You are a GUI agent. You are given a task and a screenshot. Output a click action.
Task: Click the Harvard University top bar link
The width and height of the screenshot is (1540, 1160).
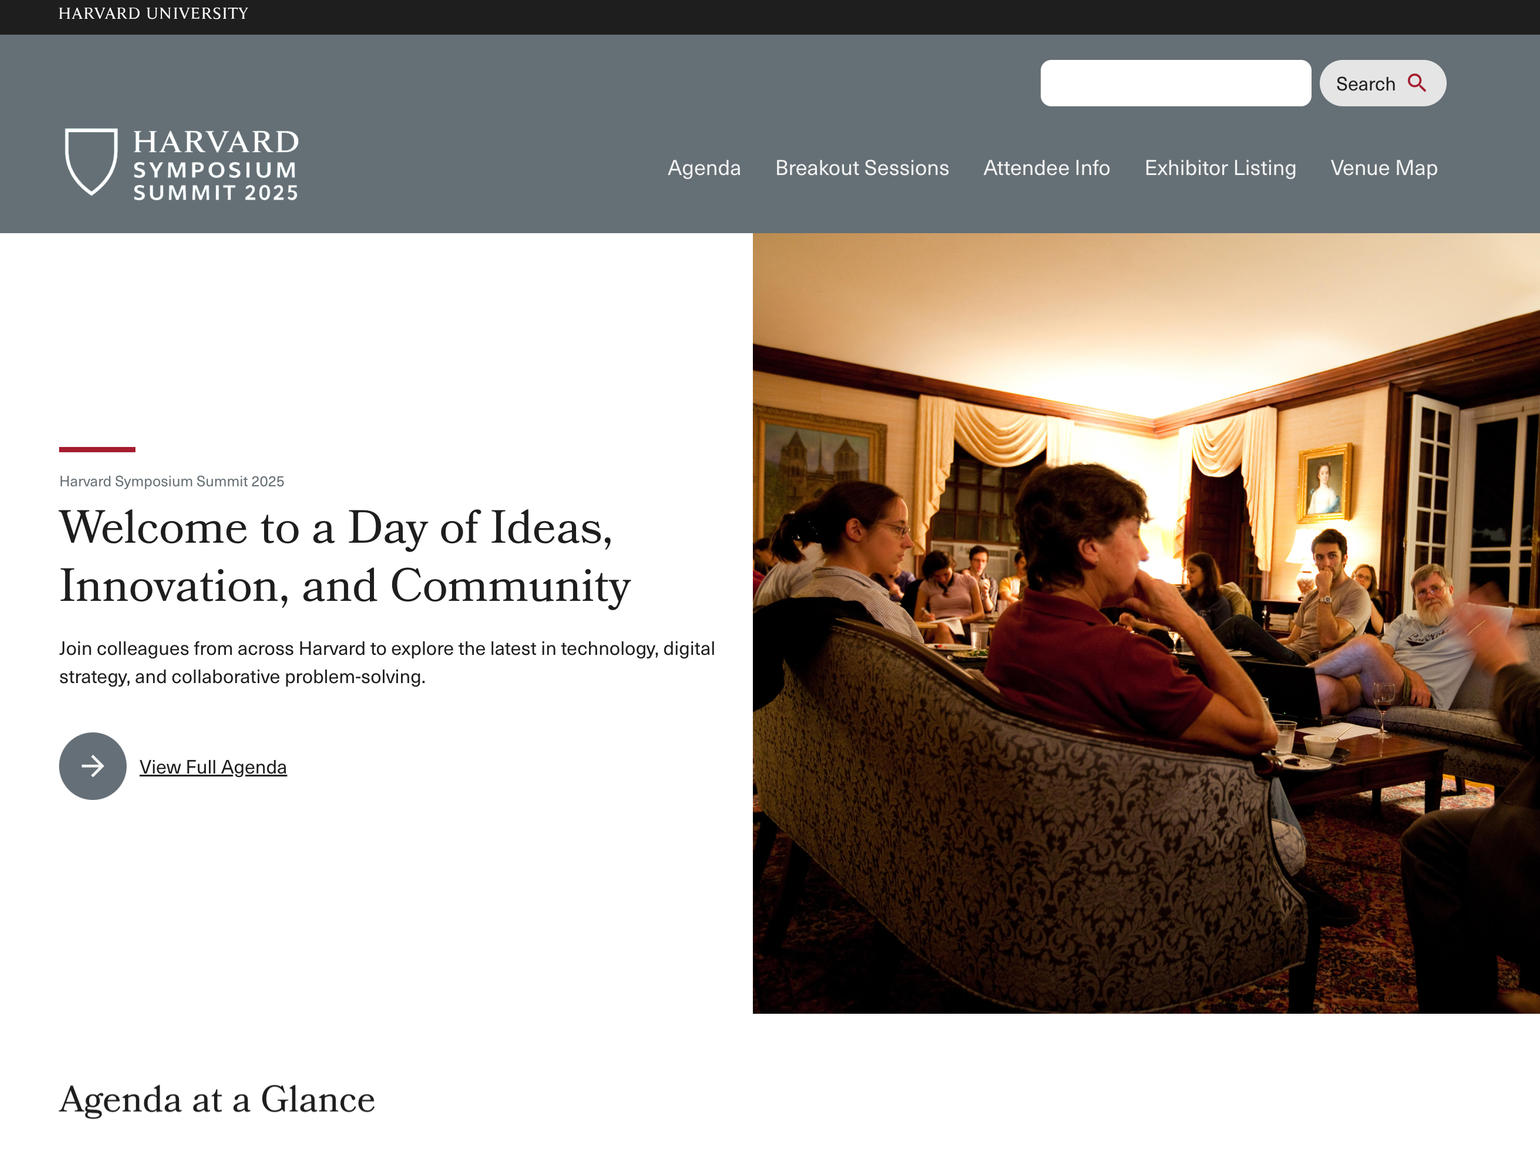tap(153, 13)
